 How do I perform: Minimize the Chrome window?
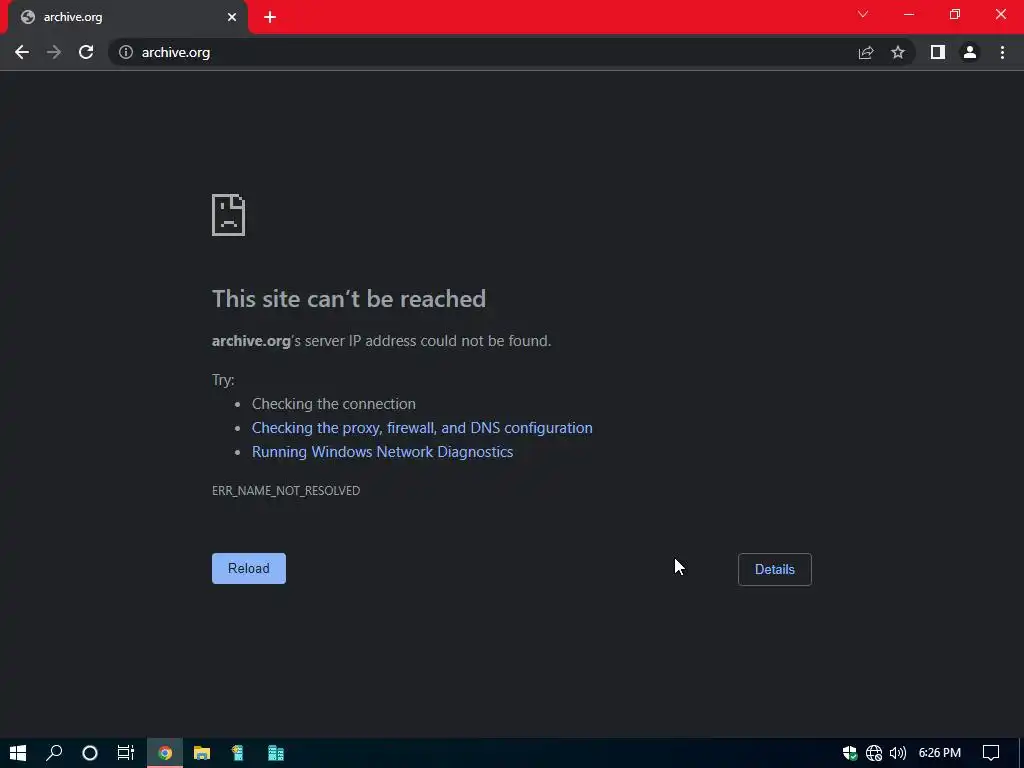click(909, 14)
